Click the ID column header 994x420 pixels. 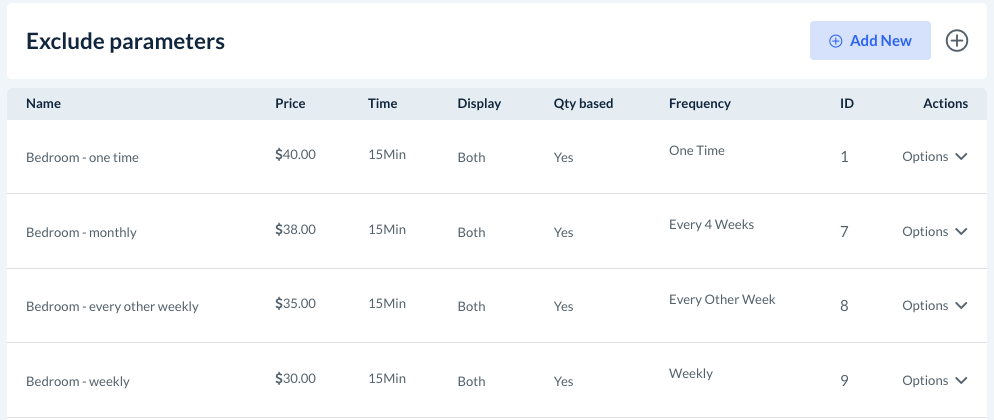tap(846, 104)
